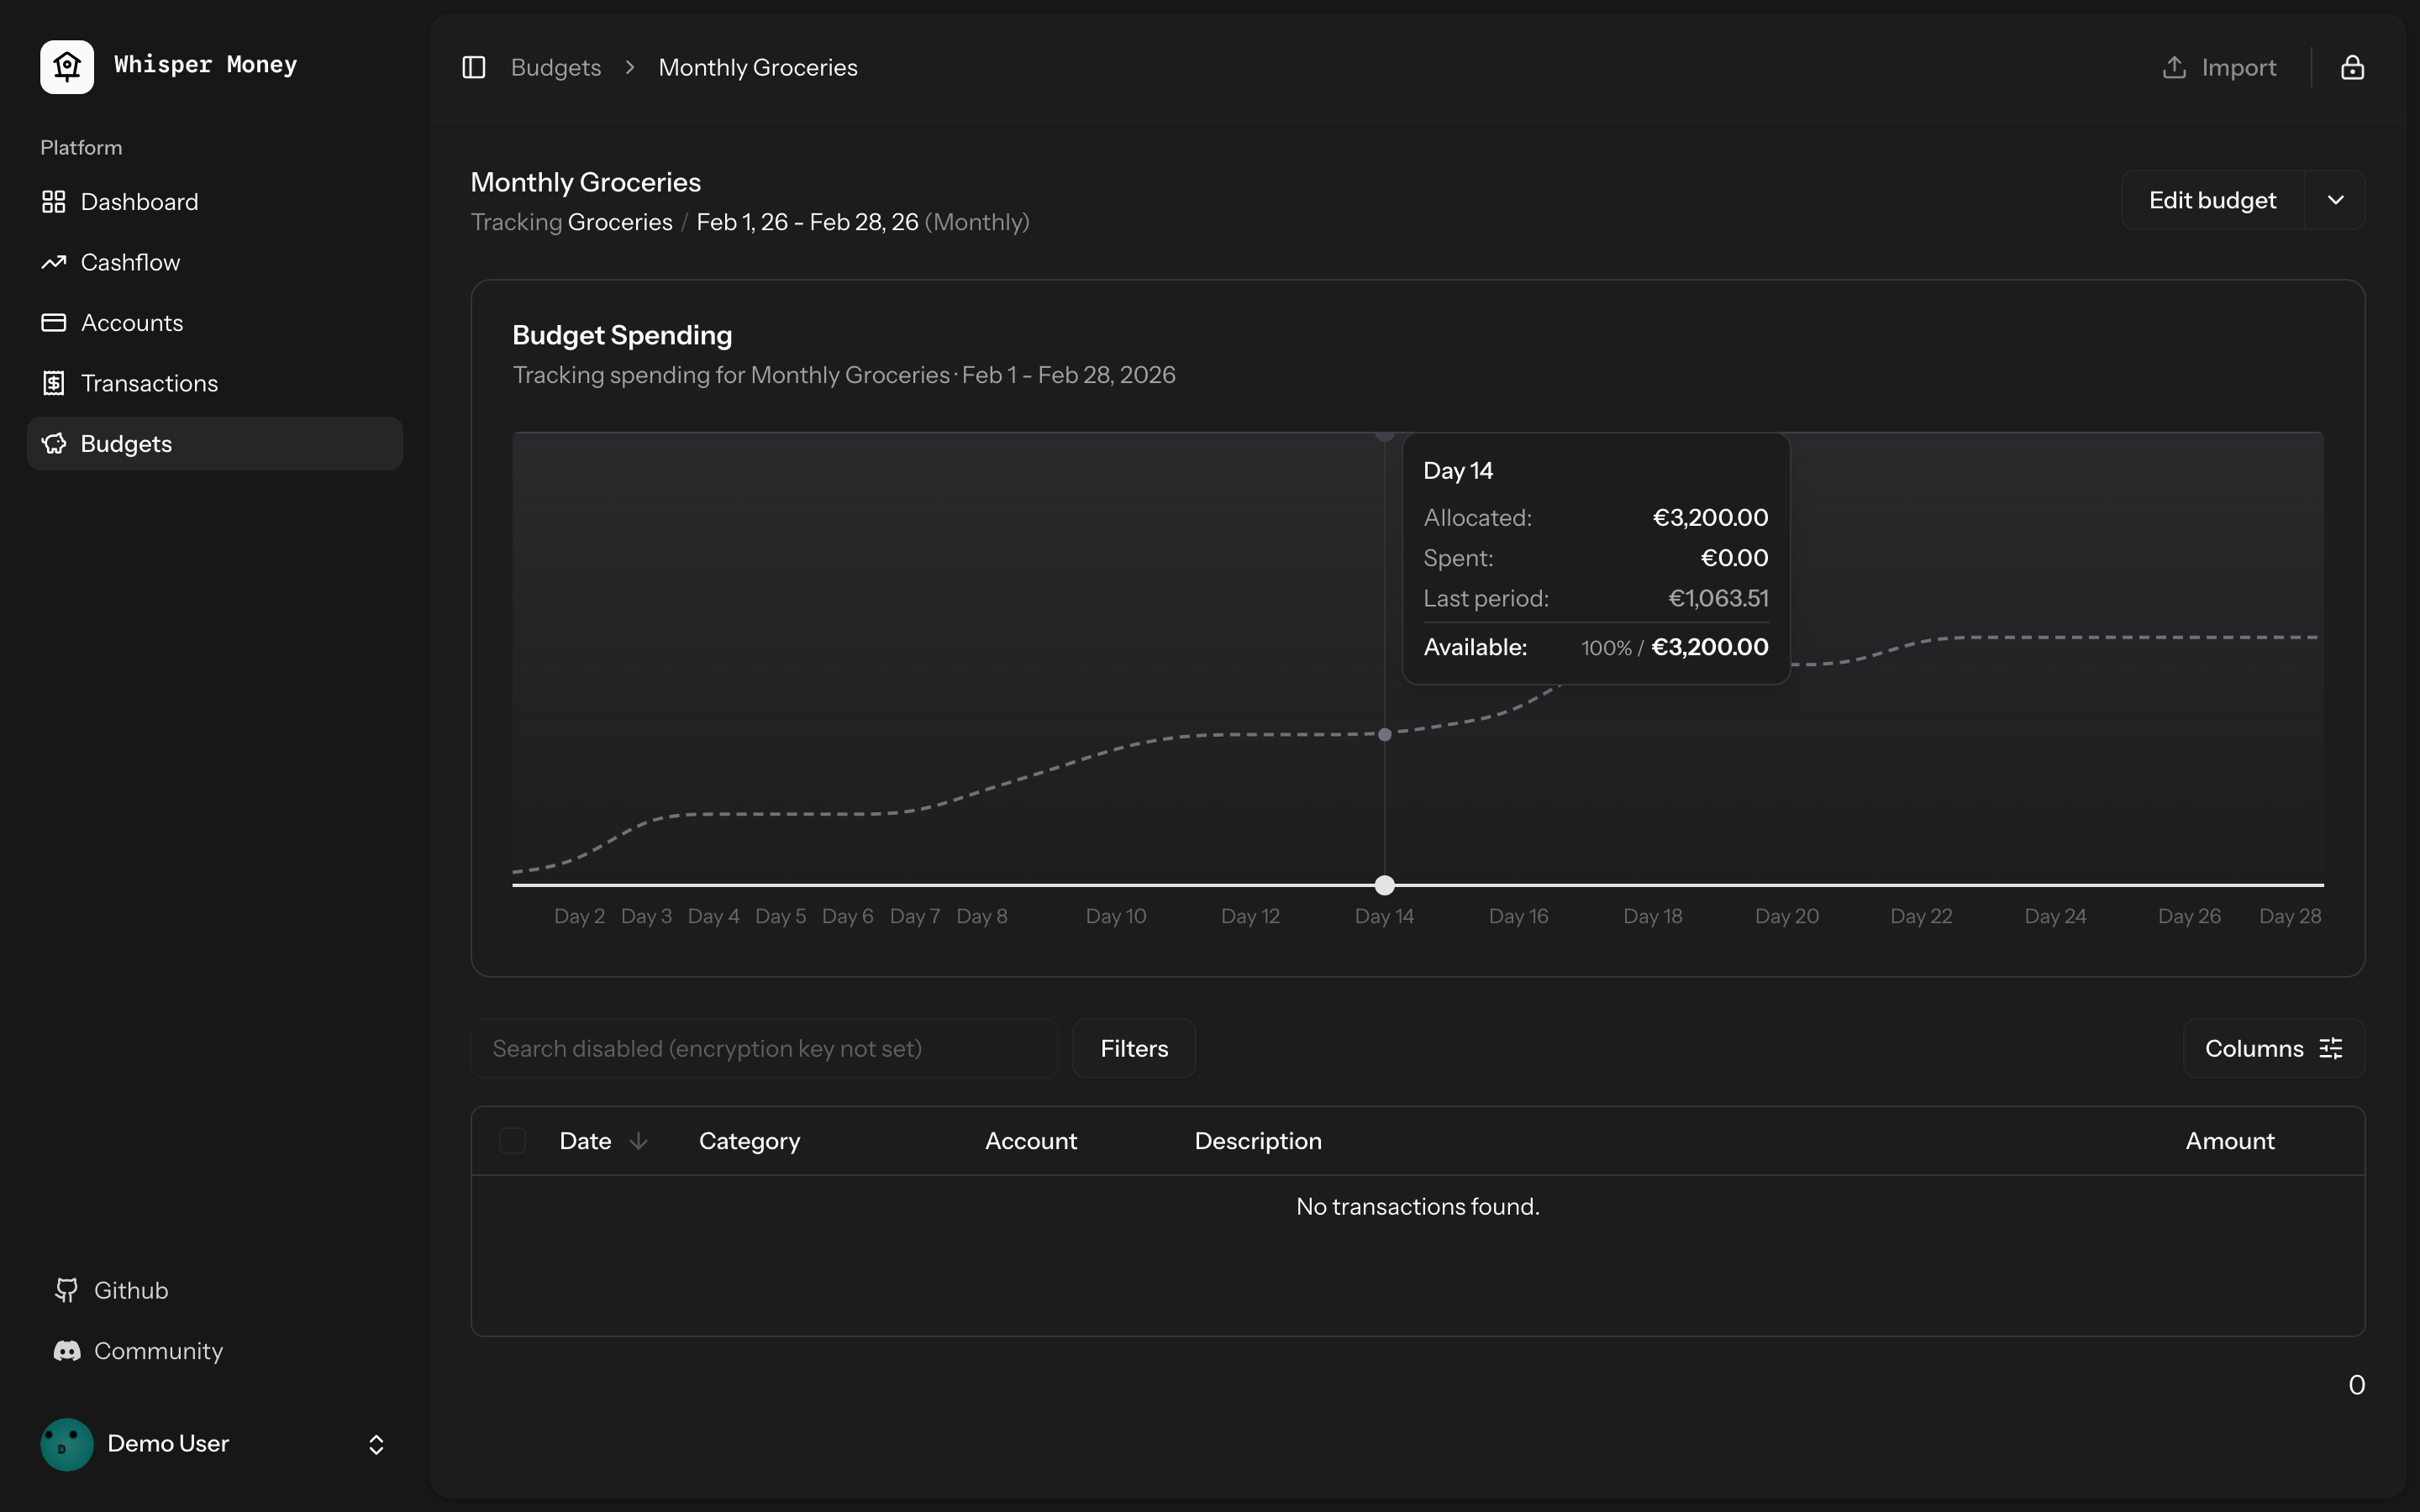Image resolution: width=2420 pixels, height=1512 pixels.
Task: Click the Edit budget button
Action: tap(2212, 200)
